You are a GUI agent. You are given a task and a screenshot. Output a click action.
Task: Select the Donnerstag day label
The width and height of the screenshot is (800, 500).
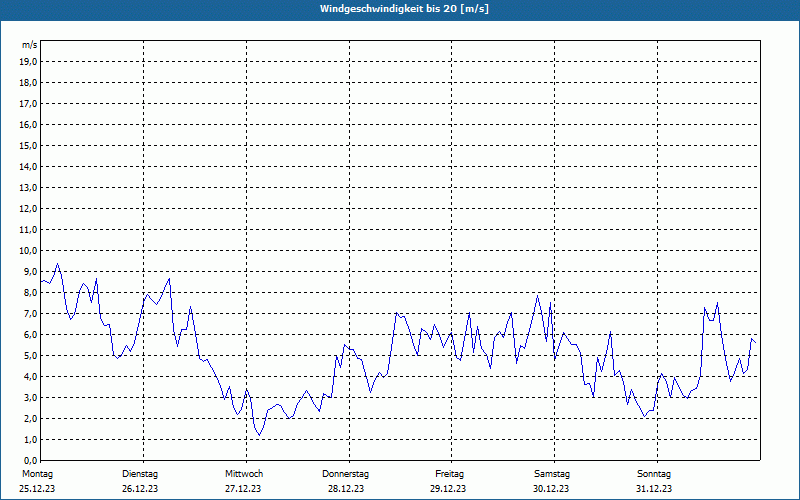(345, 474)
